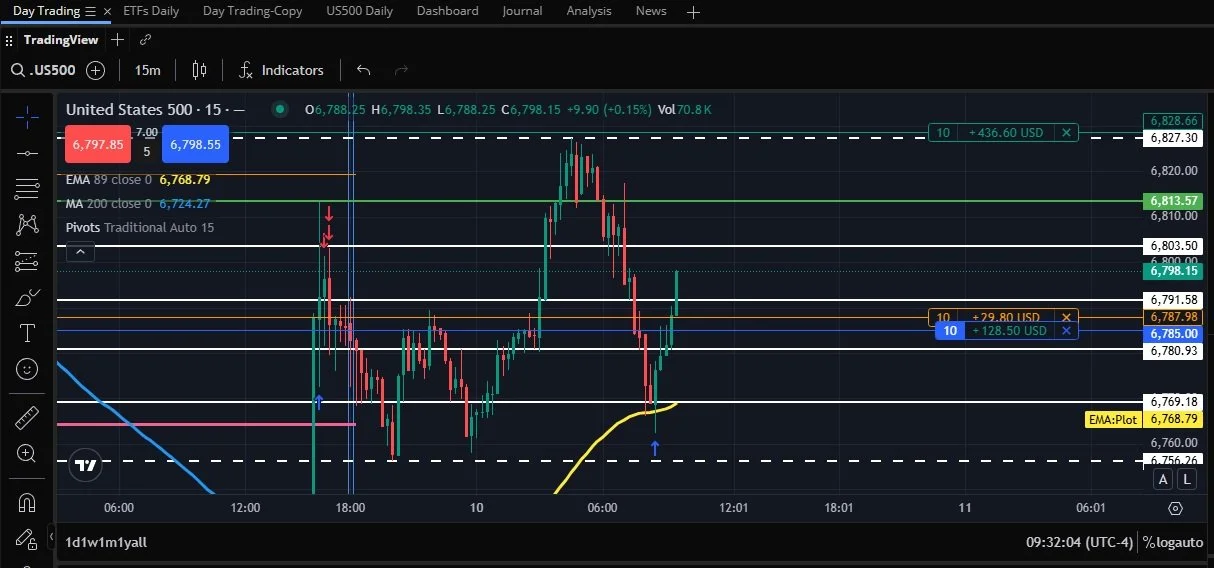This screenshot has height=568, width=1214.
Task: Click the blue buy price 6,798.55
Action: pos(195,144)
